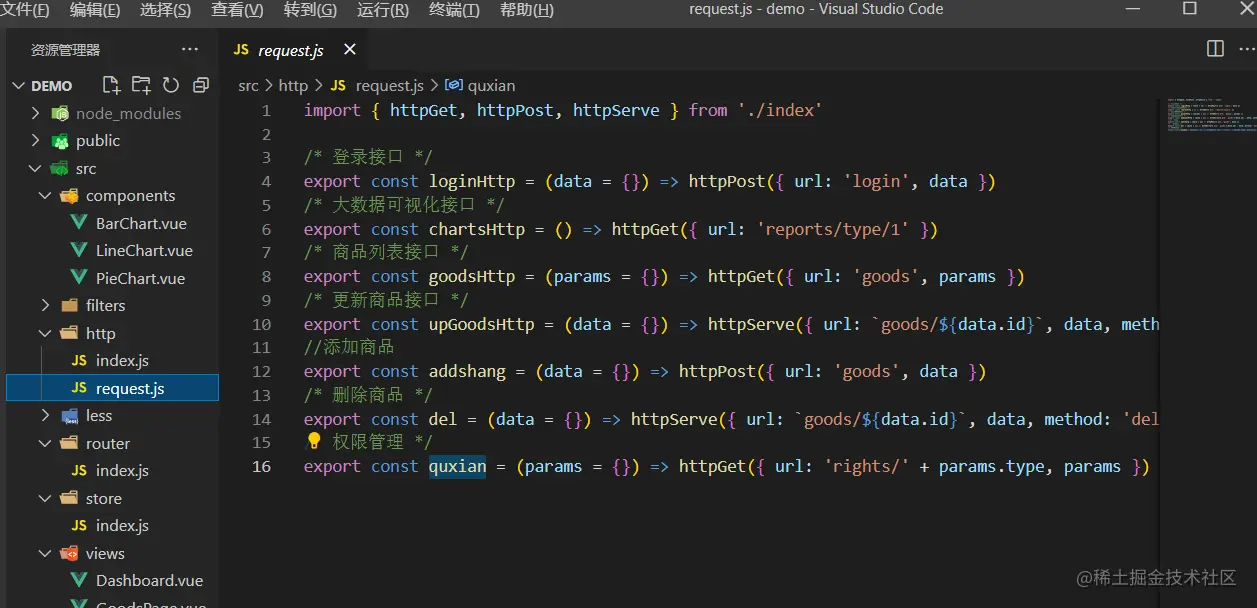Image resolution: width=1257 pixels, height=608 pixels.
Task: Click the 资源管理器 panel title
Action: click(x=65, y=49)
